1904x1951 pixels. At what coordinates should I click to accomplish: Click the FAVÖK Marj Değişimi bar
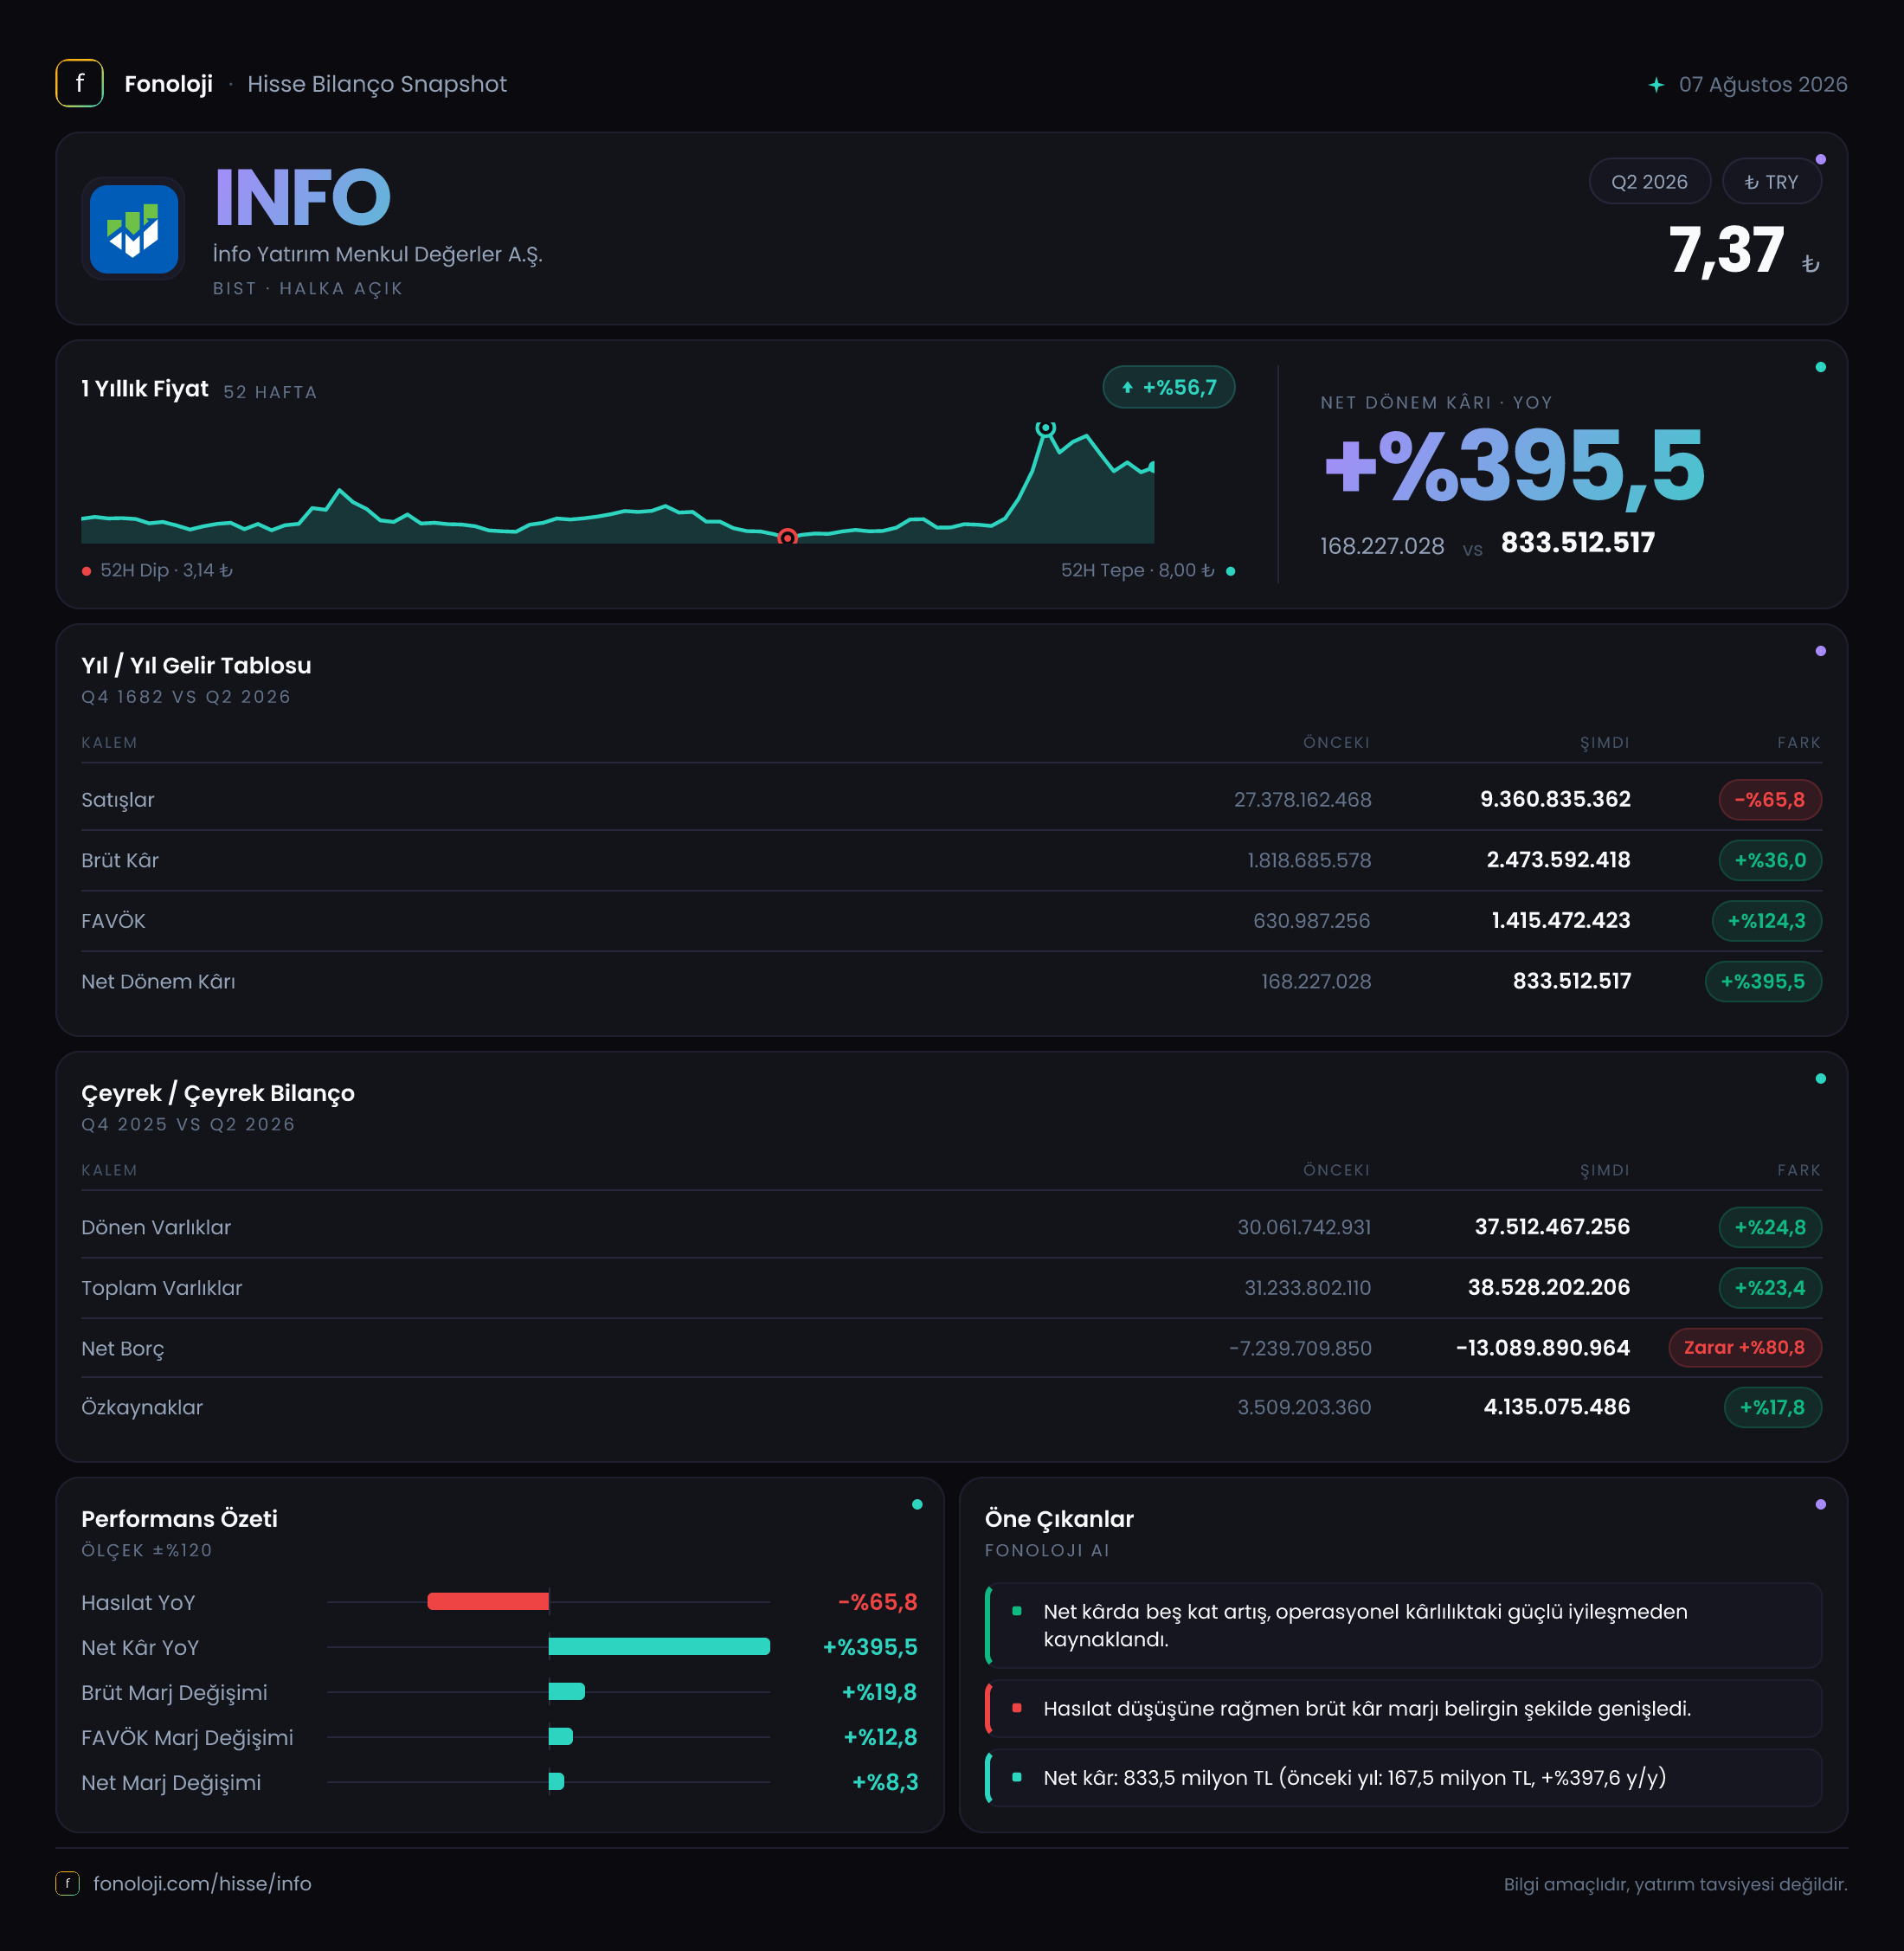point(561,1737)
